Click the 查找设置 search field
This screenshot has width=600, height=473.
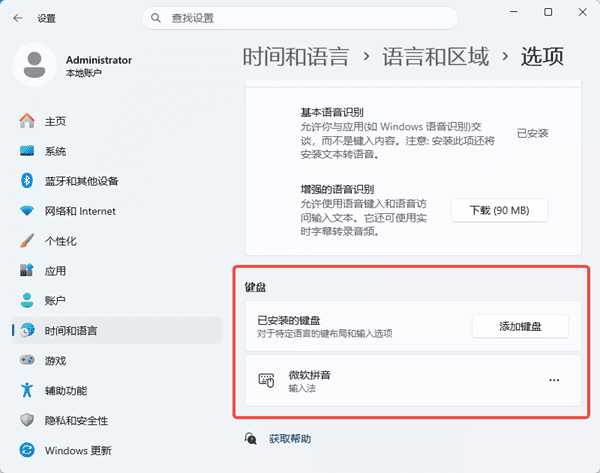pyautogui.click(x=300, y=18)
